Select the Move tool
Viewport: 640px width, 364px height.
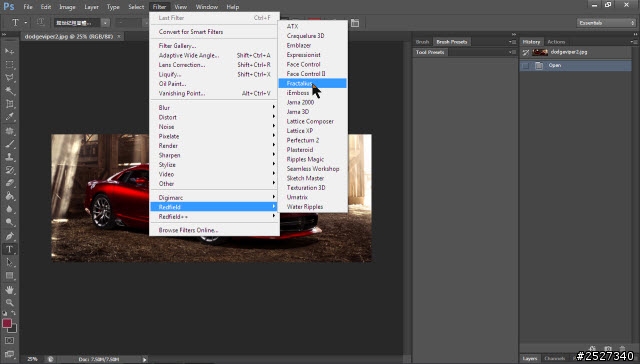coord(9,51)
